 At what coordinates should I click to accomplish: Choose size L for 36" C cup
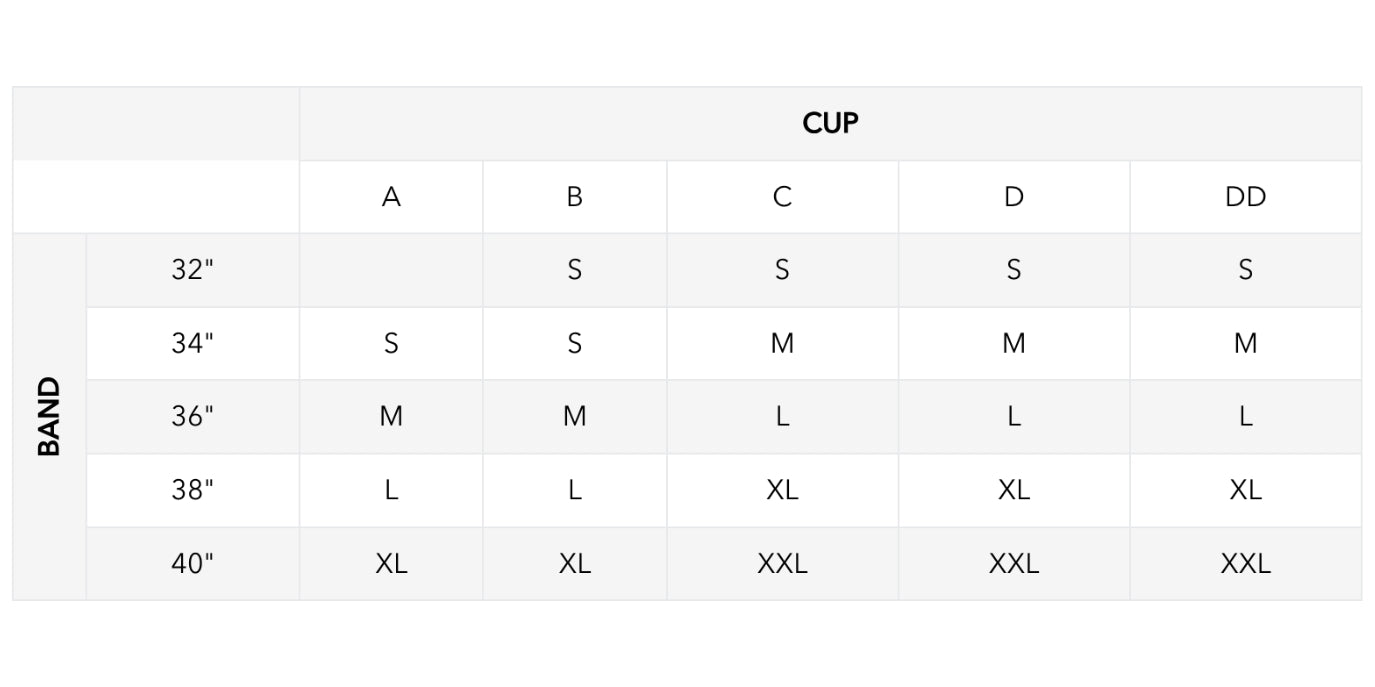click(782, 416)
